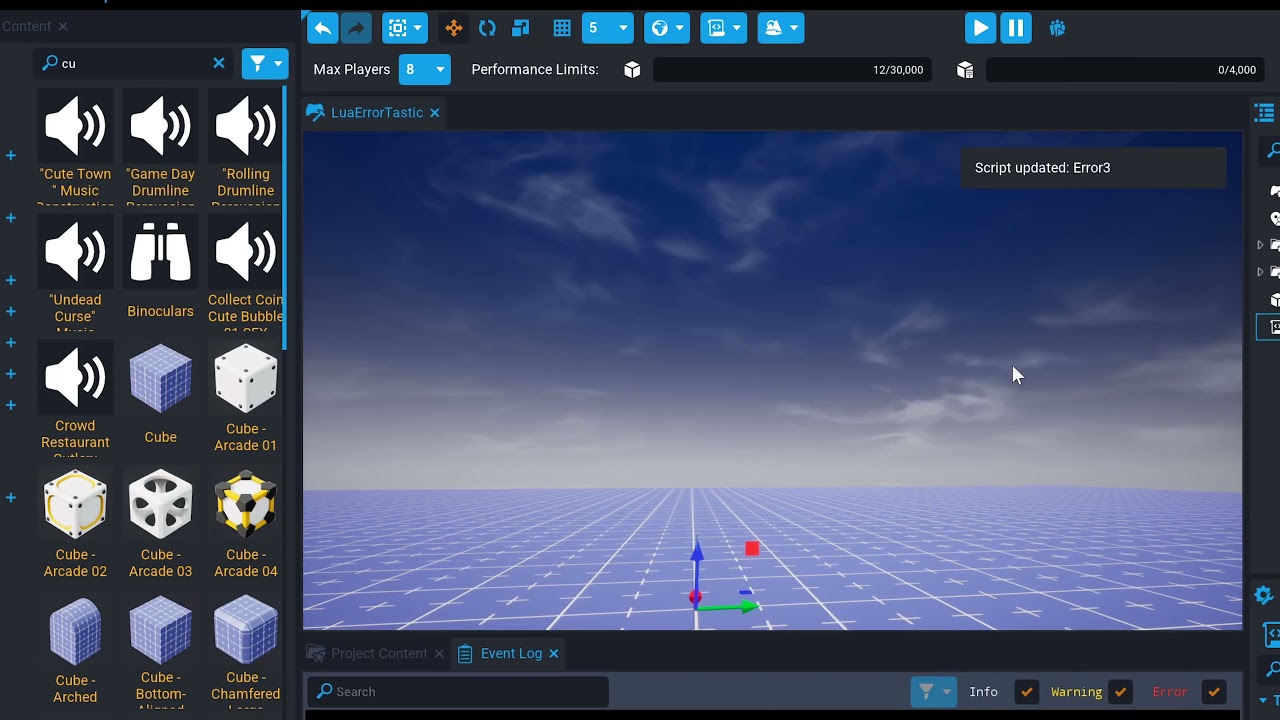Image resolution: width=1280 pixels, height=720 pixels.
Task: Select the "Game Day Drumline" audio asset
Action: pos(160,146)
